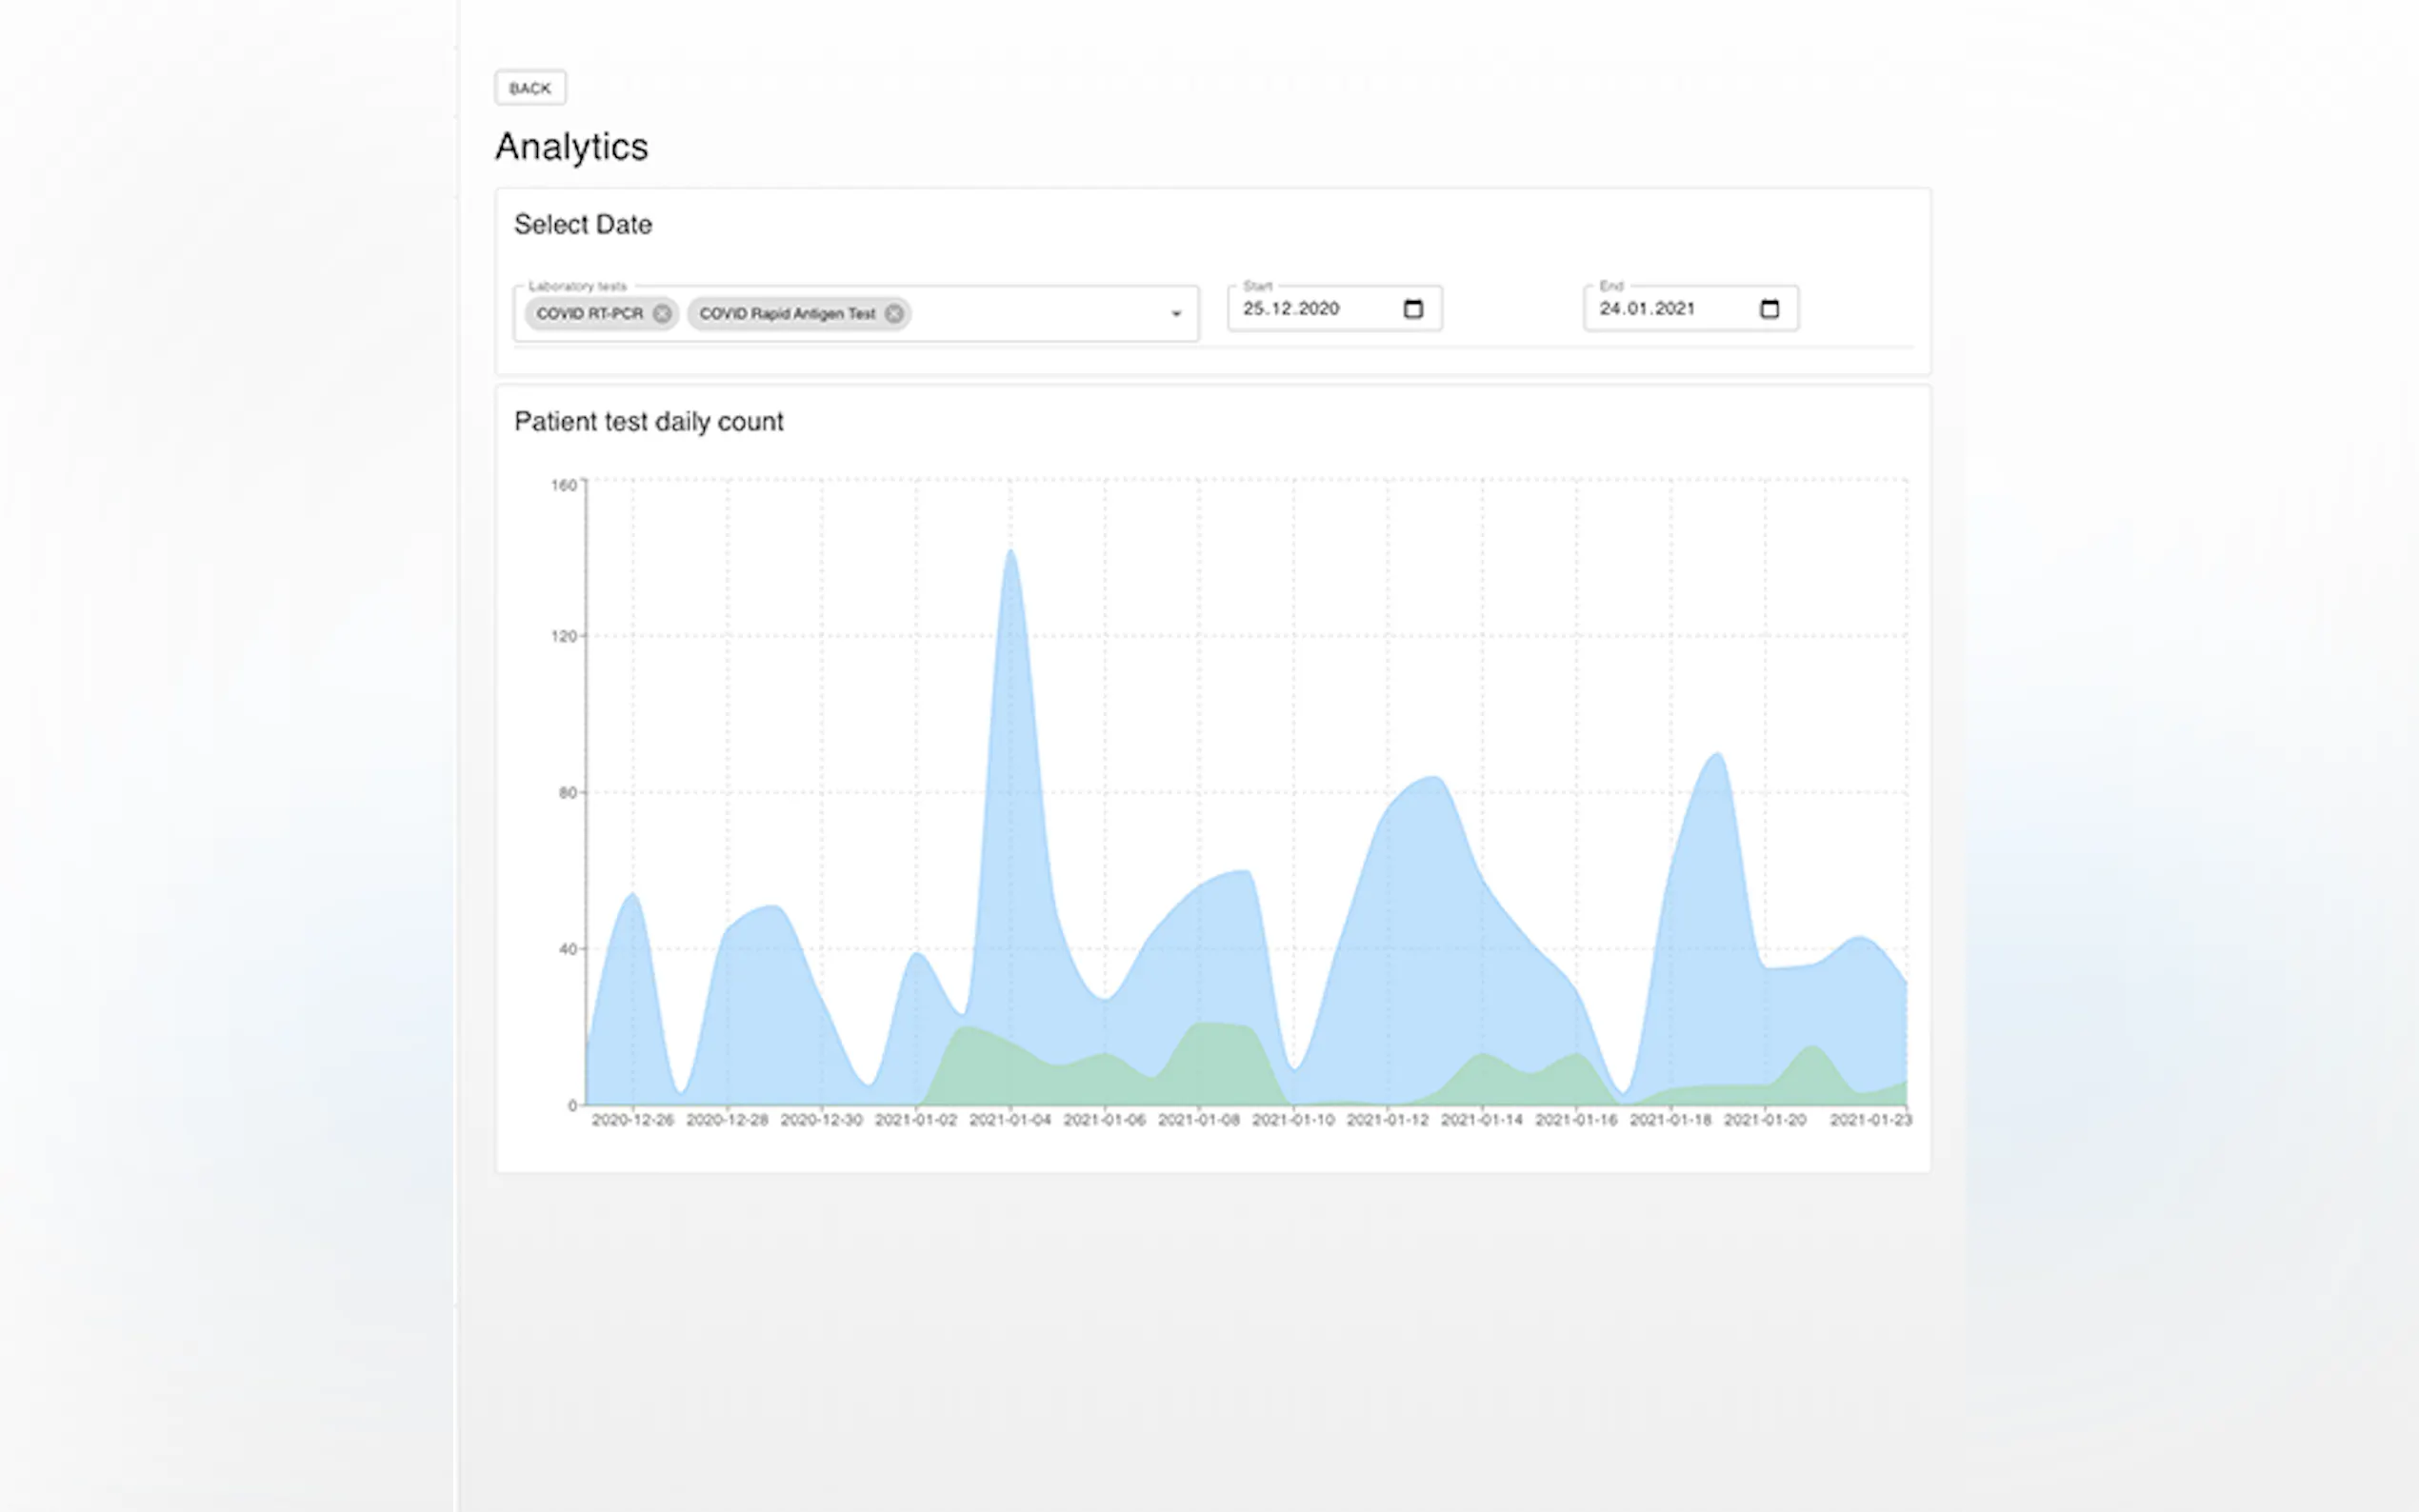Click the 2020-12-26 x-axis label

[x=632, y=1120]
